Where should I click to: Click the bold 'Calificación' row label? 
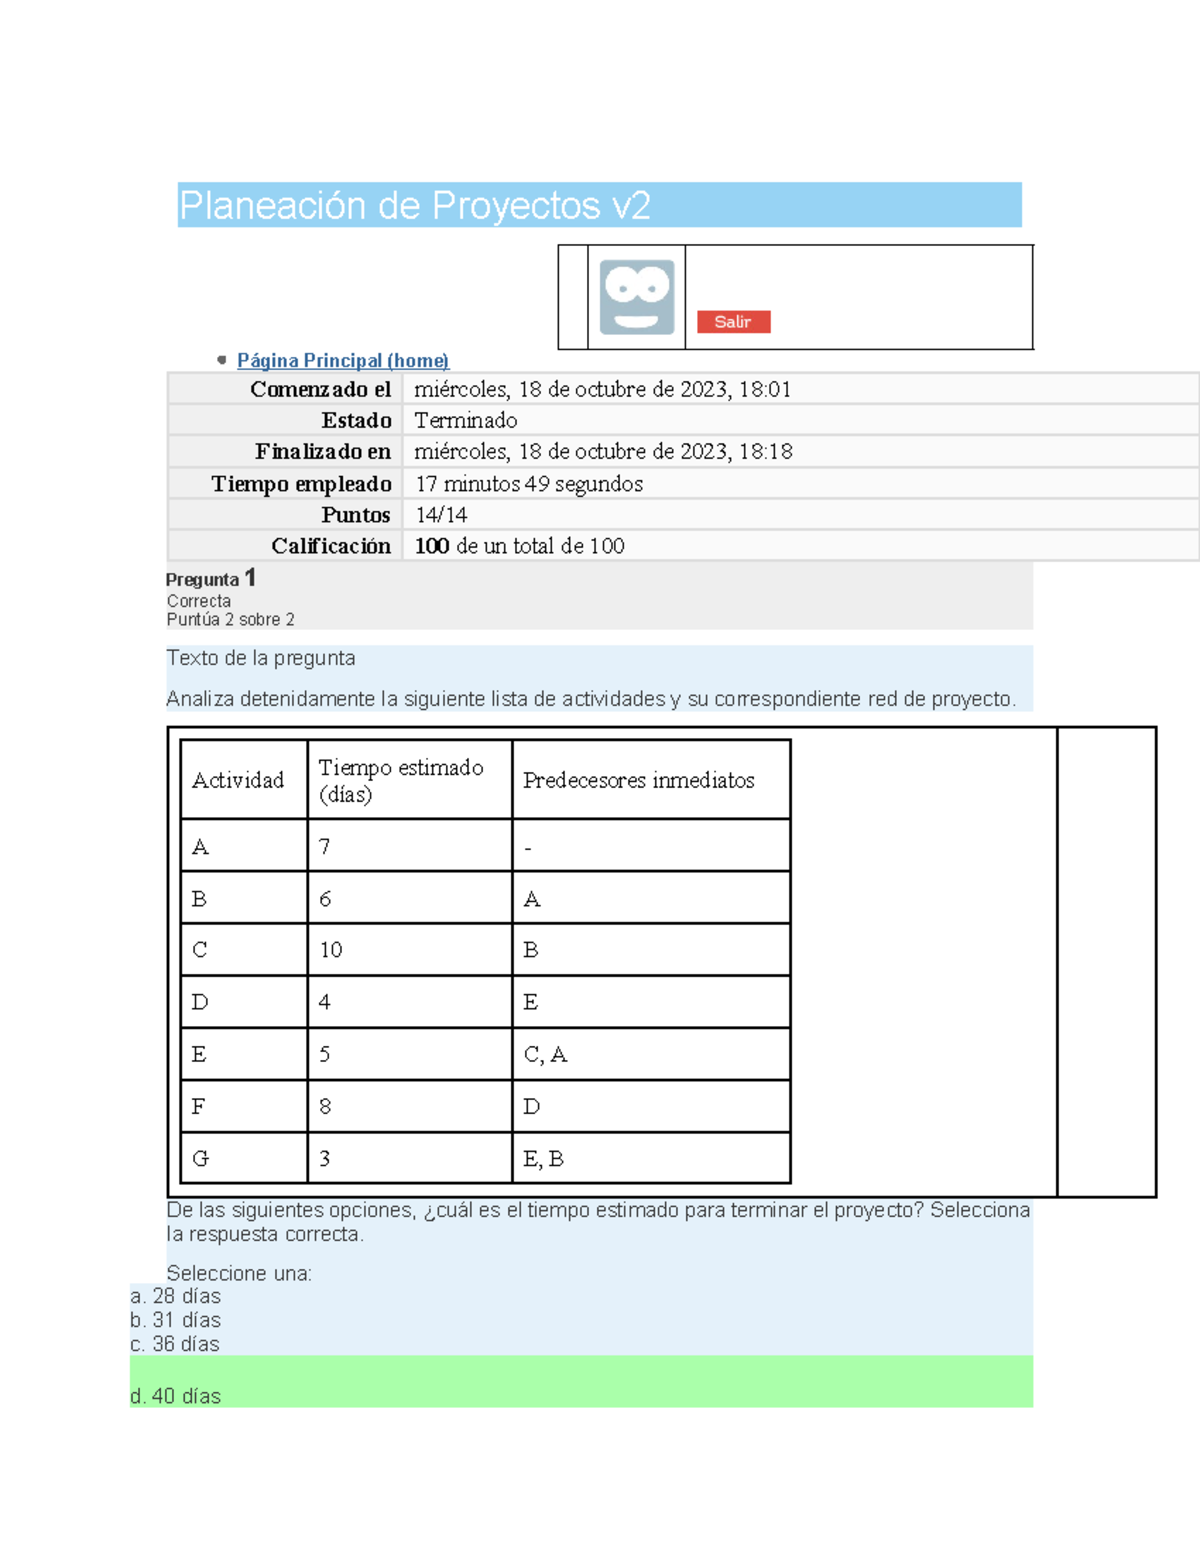[x=331, y=546]
